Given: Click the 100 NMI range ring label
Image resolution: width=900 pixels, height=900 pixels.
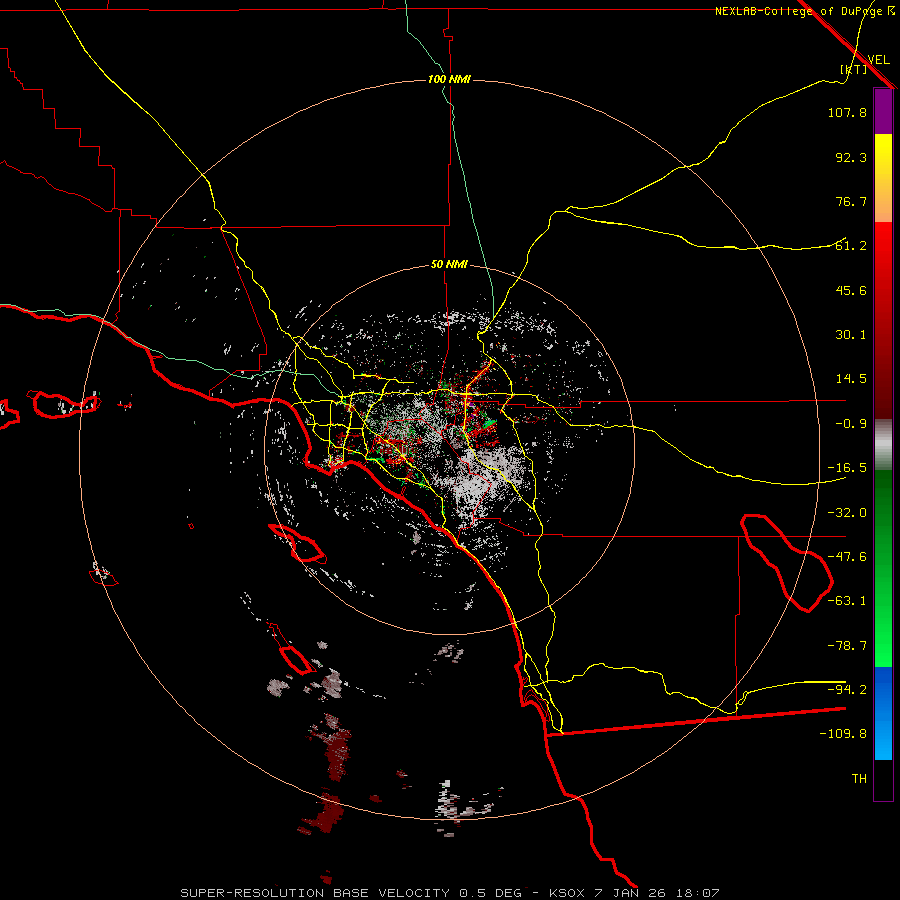Looking at the screenshot, I should pos(449,79).
